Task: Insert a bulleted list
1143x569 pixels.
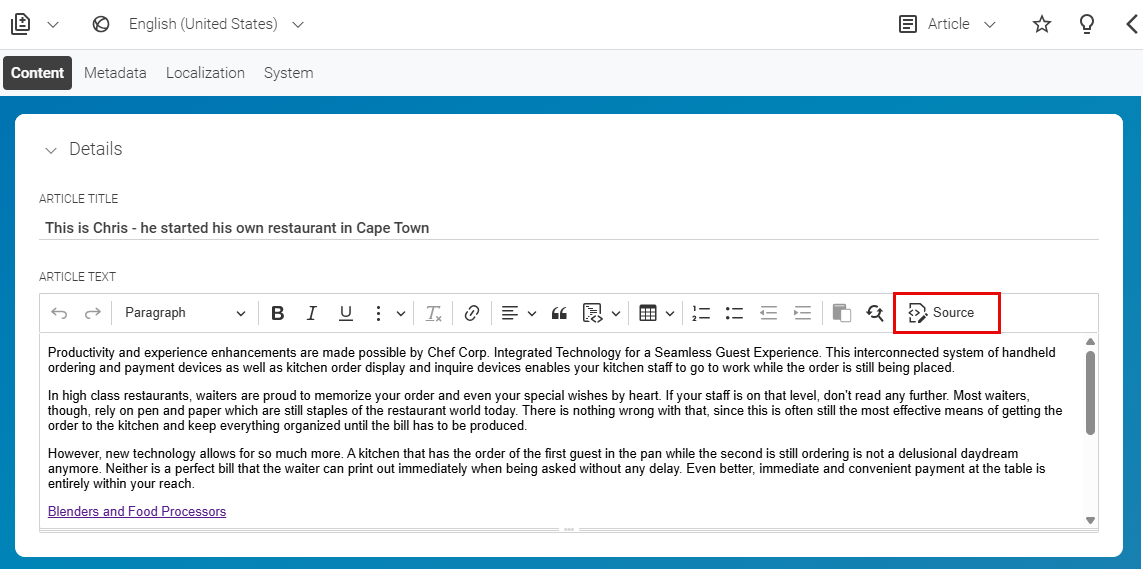Action: [x=734, y=313]
